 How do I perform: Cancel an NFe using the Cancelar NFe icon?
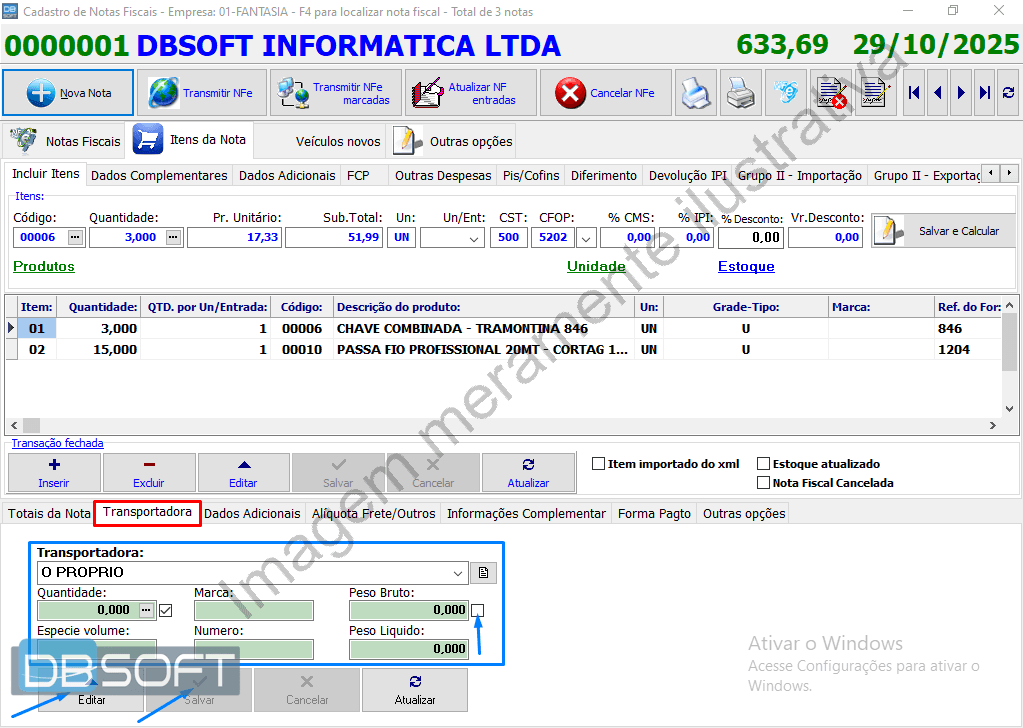click(x=568, y=93)
